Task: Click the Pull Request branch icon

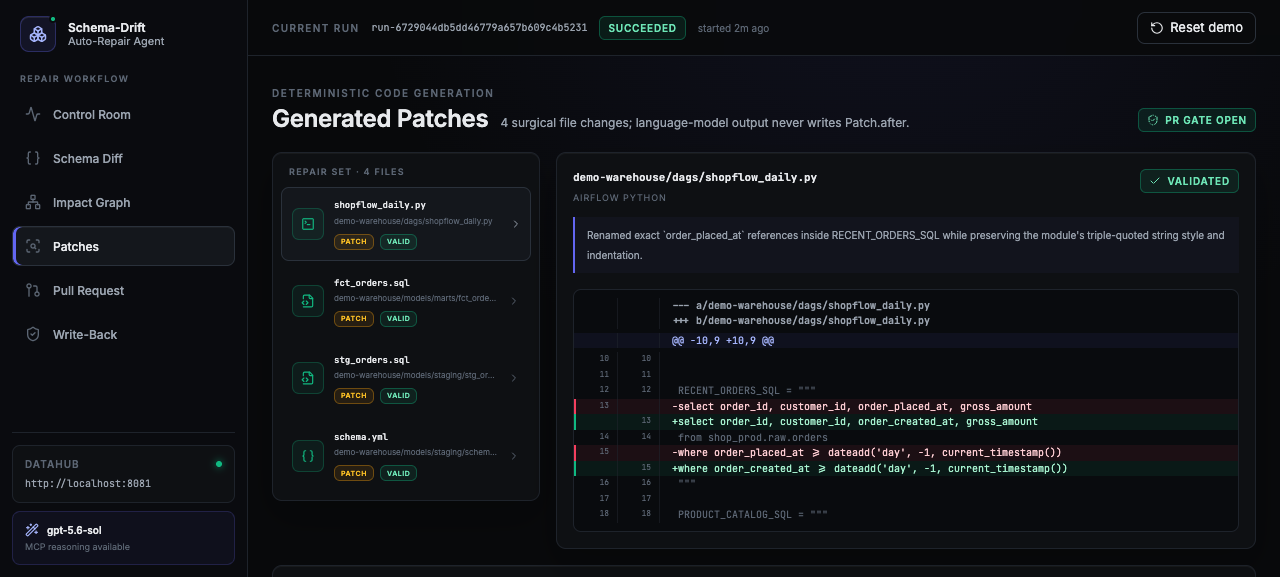Action: coord(33,290)
